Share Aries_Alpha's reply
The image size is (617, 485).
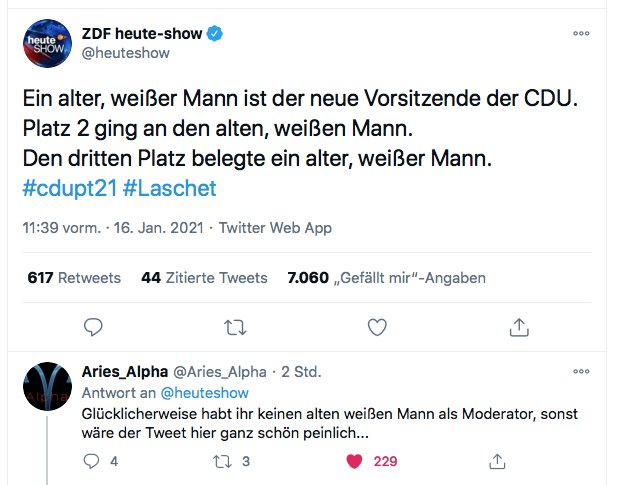497,461
